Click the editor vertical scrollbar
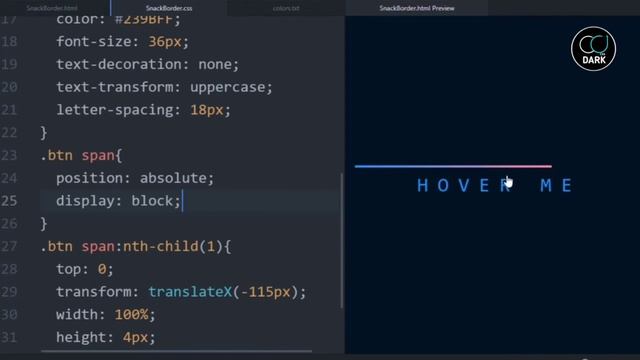Image resolution: width=640 pixels, height=360 pixels. click(x=342, y=240)
